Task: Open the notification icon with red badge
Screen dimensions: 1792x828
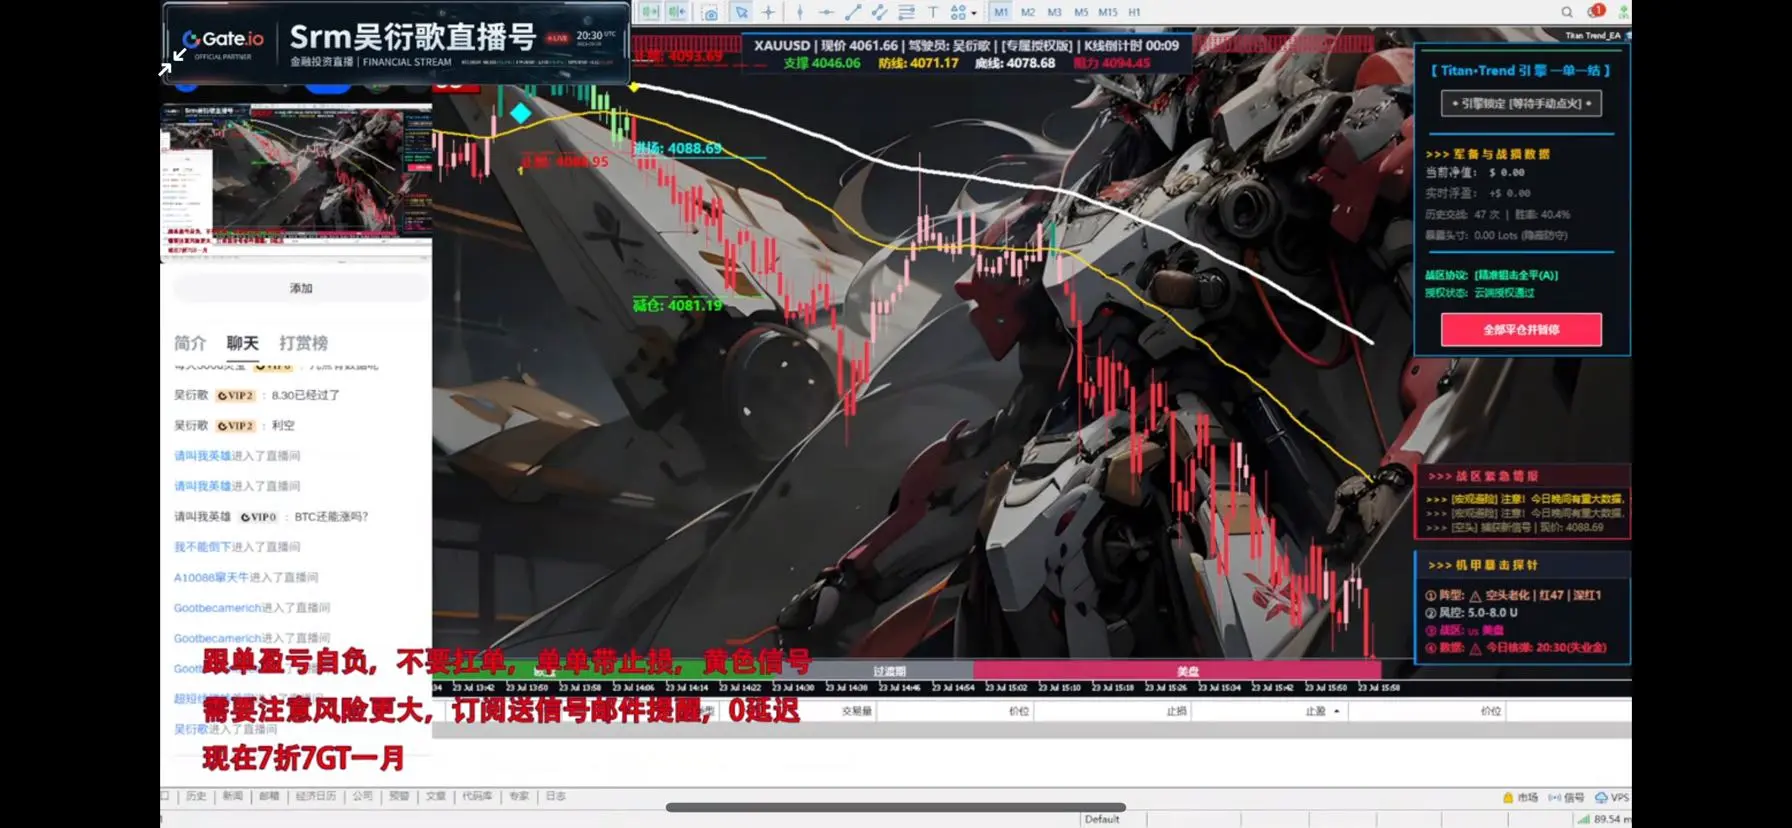Action: 1595,11
